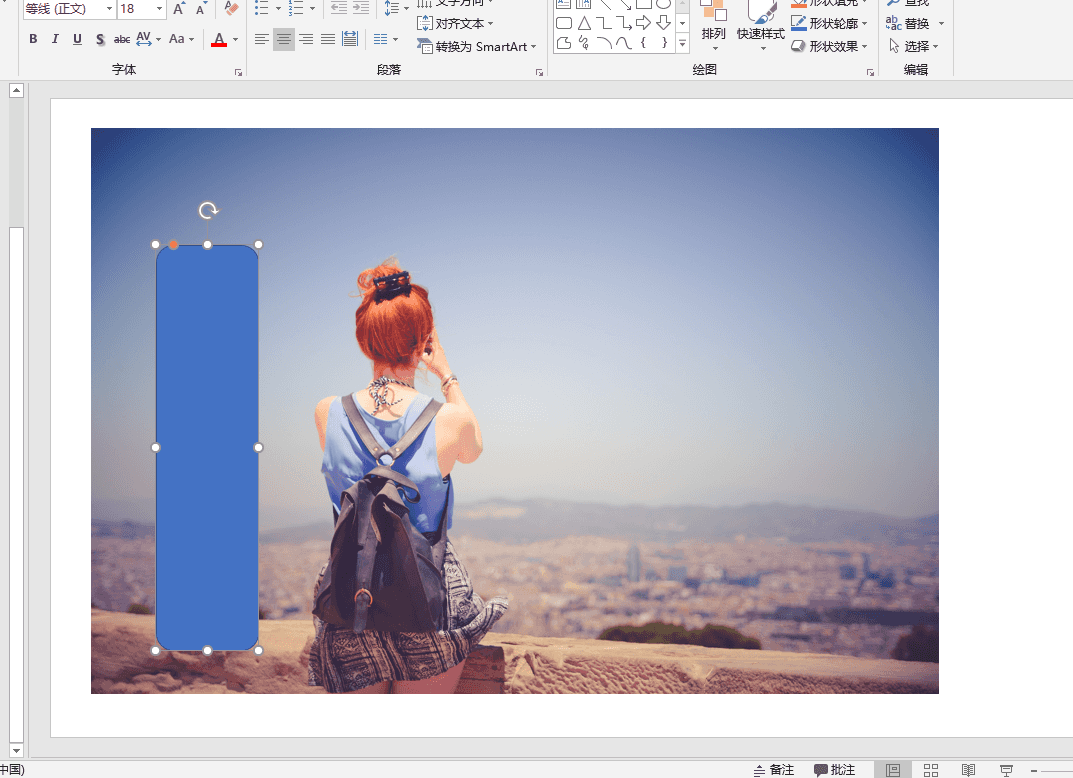The image size is (1073, 778).
Task: Pick the right arrow shape
Action: point(644,23)
